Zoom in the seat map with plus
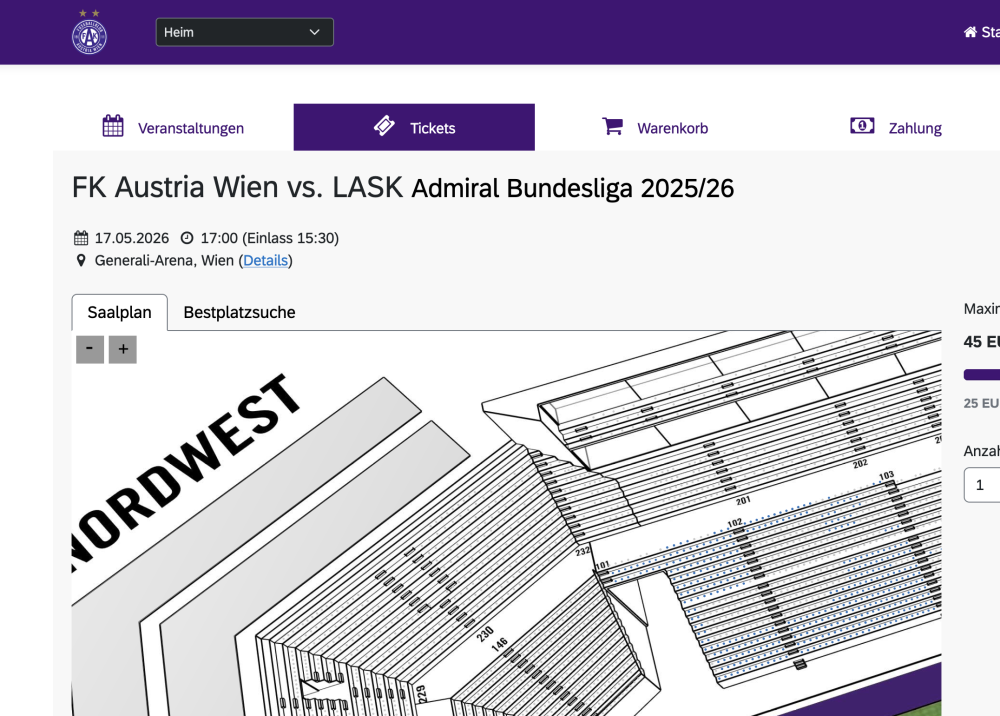 123,349
